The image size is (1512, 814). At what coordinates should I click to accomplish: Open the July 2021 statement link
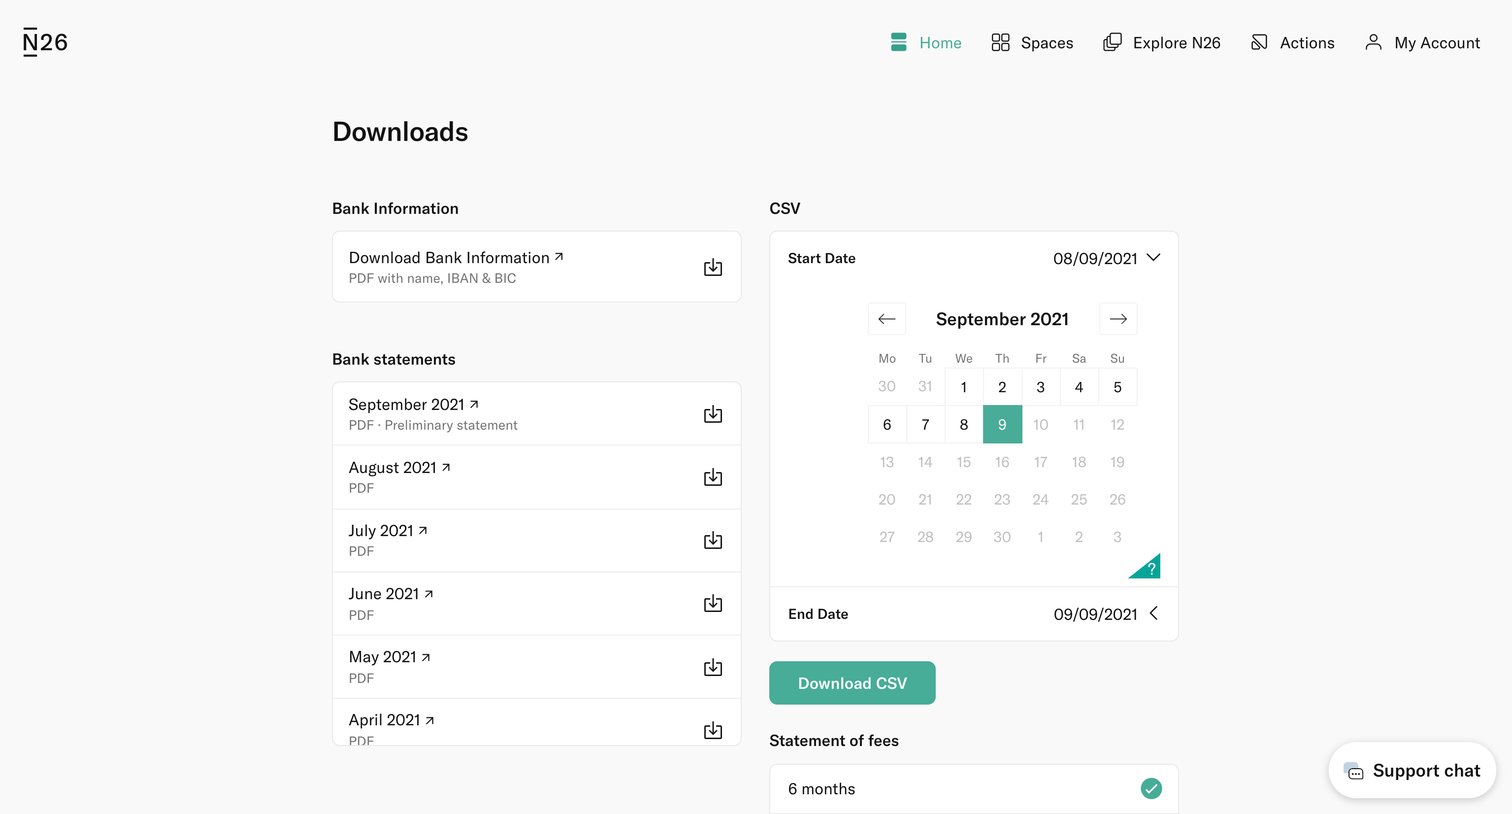point(388,531)
